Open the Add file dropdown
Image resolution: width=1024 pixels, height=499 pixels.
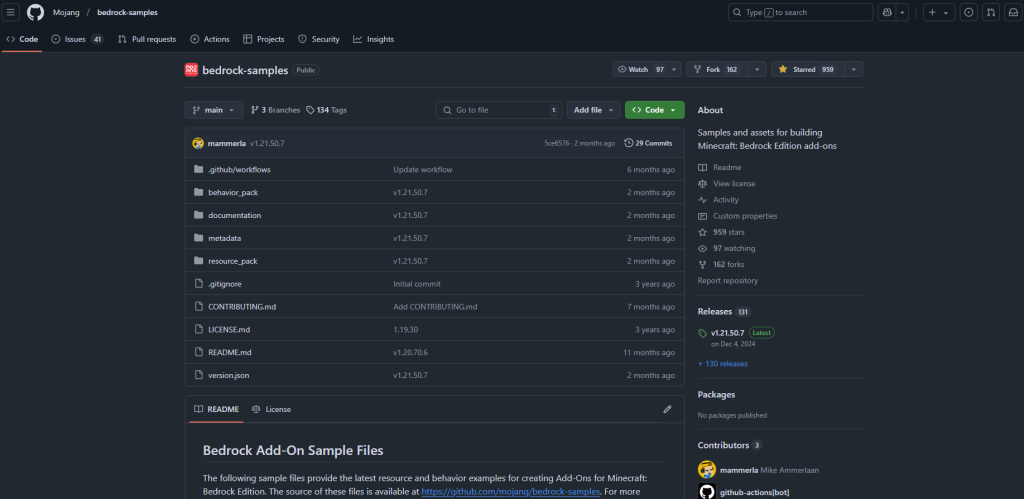593,110
